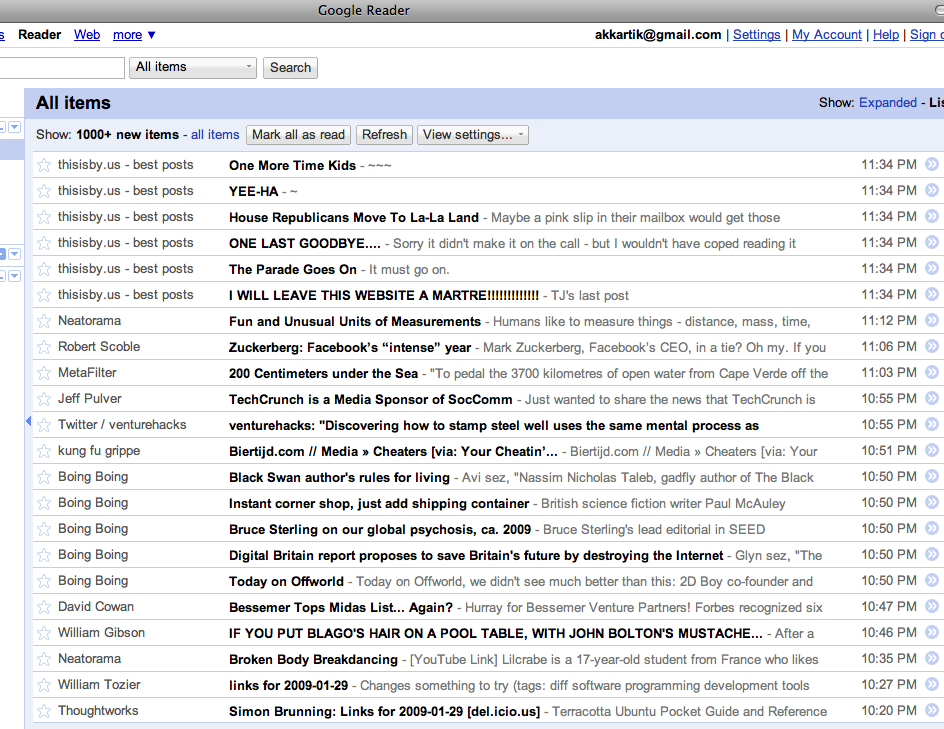Click arrow icon on the Jeff Pulver row
This screenshot has width=944, height=729.
click(931, 399)
